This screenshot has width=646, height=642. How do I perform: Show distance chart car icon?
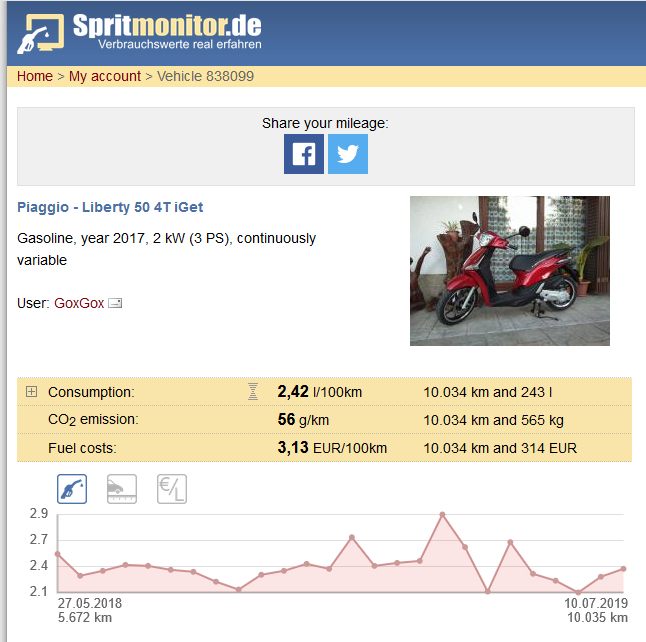pyautogui.click(x=122, y=489)
